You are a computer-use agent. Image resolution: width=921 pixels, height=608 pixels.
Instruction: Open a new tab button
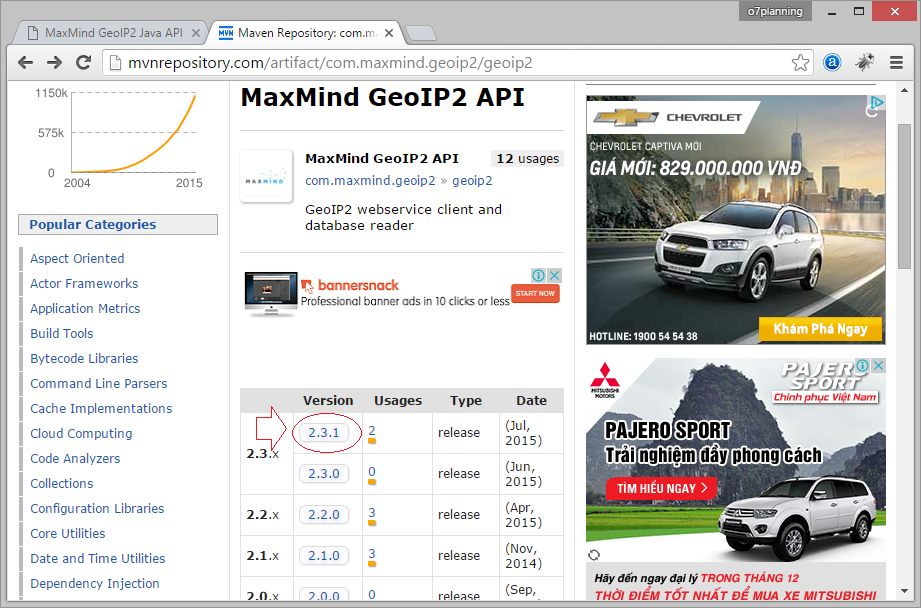[421, 33]
